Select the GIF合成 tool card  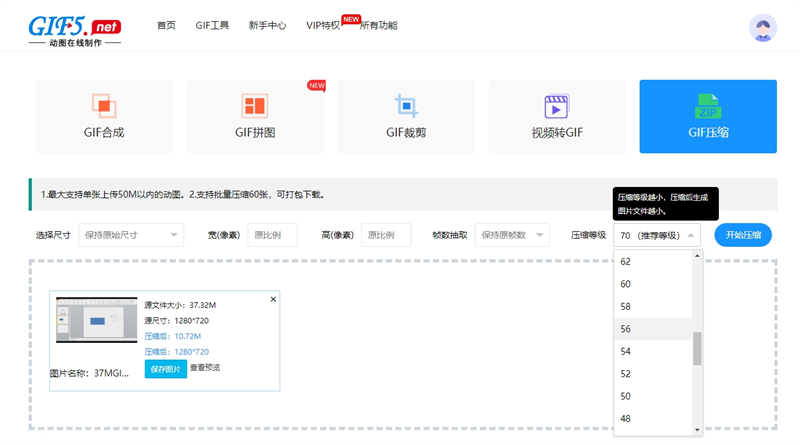coord(104,116)
